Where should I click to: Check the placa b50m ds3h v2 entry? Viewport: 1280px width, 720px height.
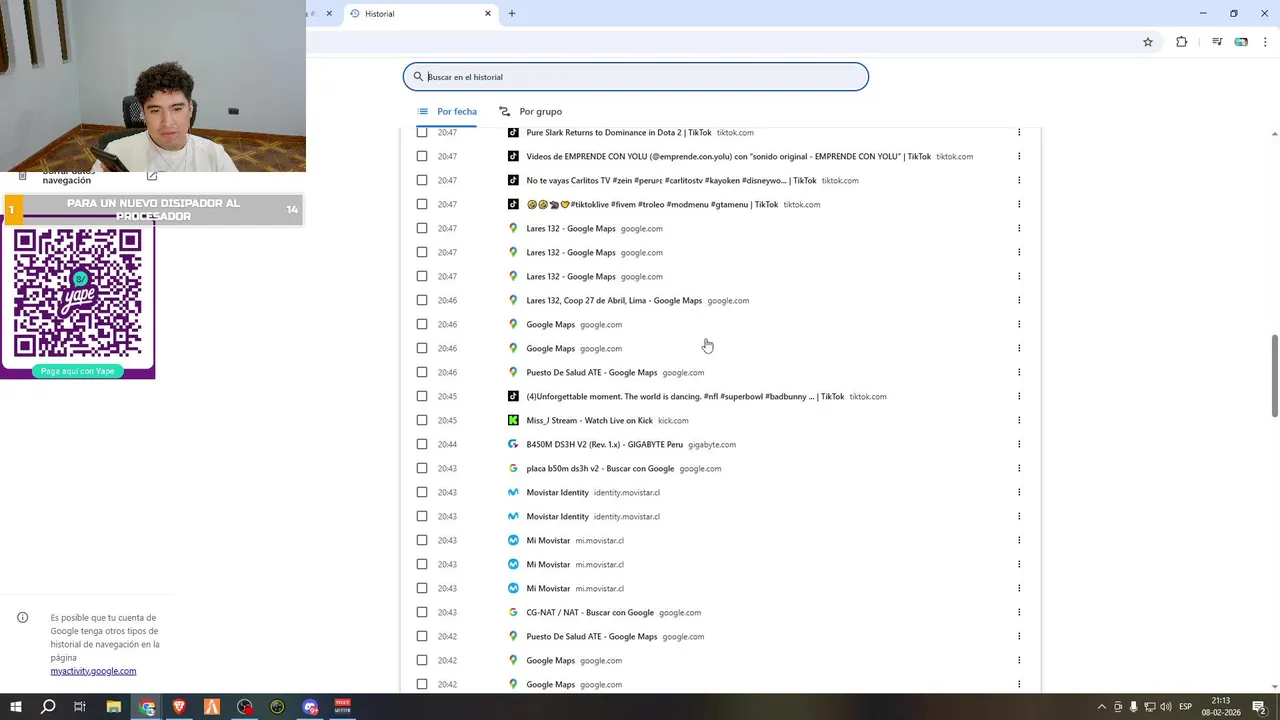click(x=422, y=468)
